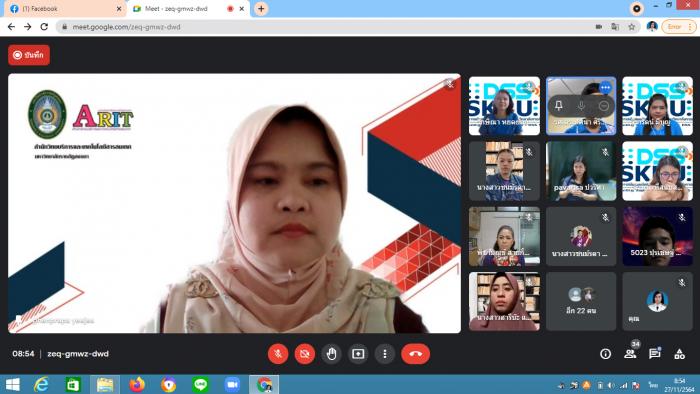Screen dimensions: 700x394
Task: Click the present screen icon
Action: coord(358,354)
